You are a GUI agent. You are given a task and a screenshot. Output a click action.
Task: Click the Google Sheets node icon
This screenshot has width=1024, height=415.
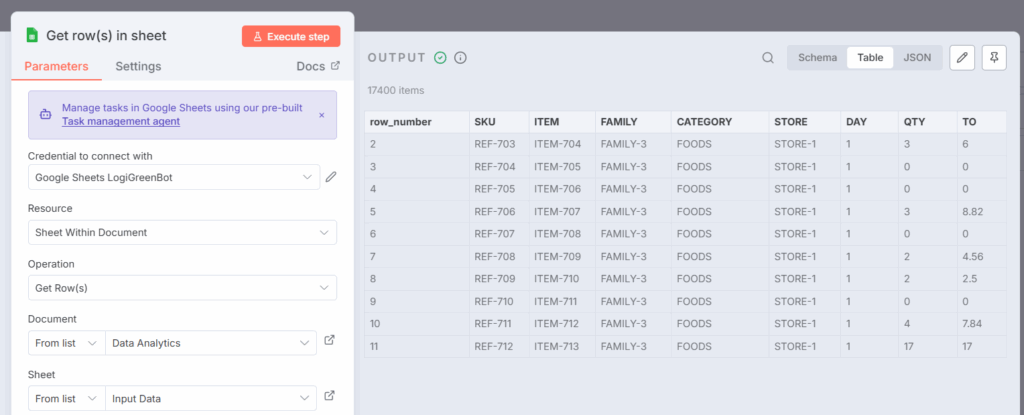click(32, 36)
